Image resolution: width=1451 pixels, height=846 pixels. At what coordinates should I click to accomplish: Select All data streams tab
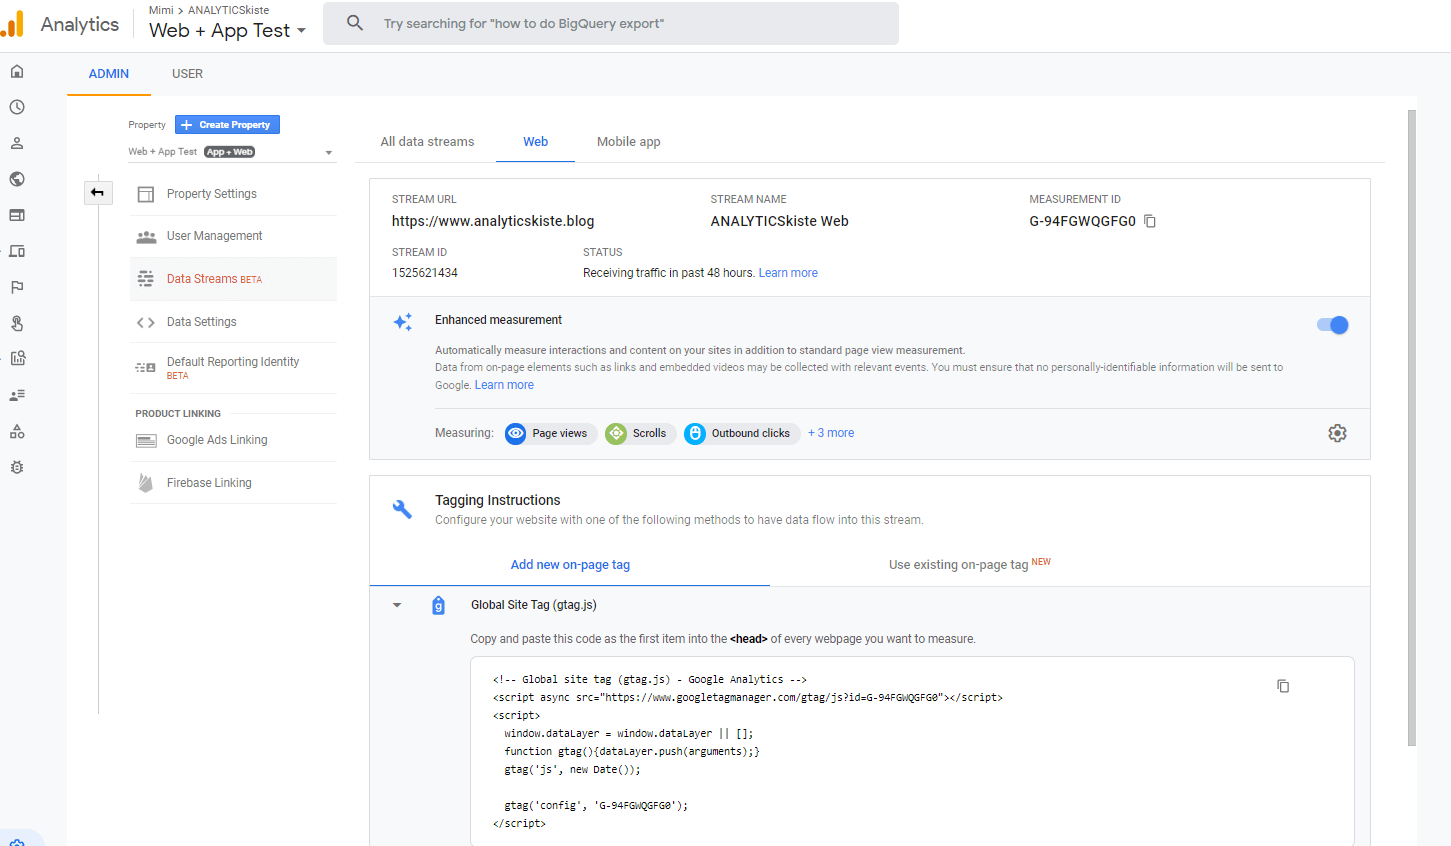click(427, 142)
